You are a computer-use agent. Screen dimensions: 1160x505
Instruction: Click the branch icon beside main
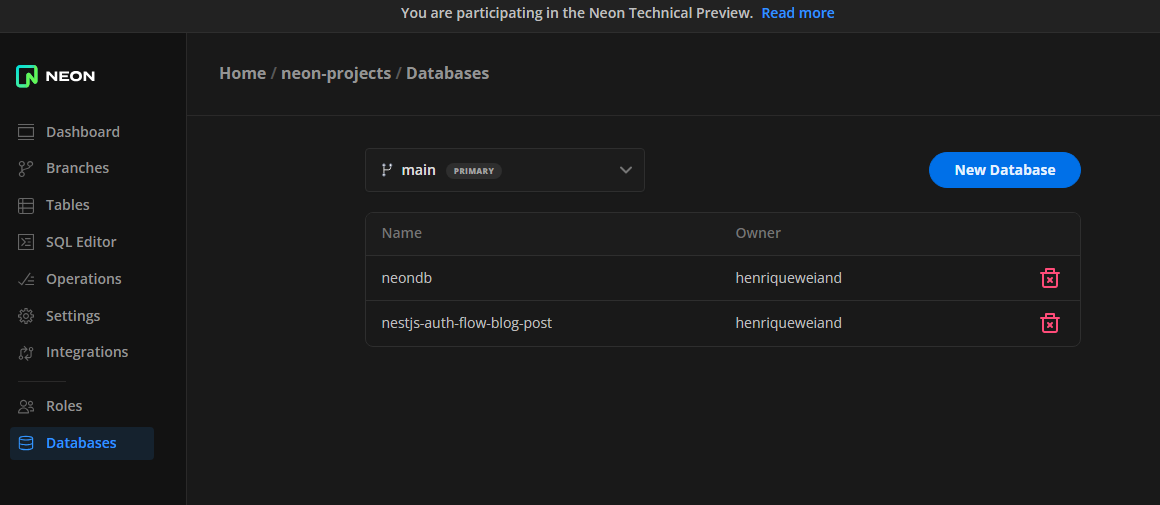pyautogui.click(x=386, y=170)
